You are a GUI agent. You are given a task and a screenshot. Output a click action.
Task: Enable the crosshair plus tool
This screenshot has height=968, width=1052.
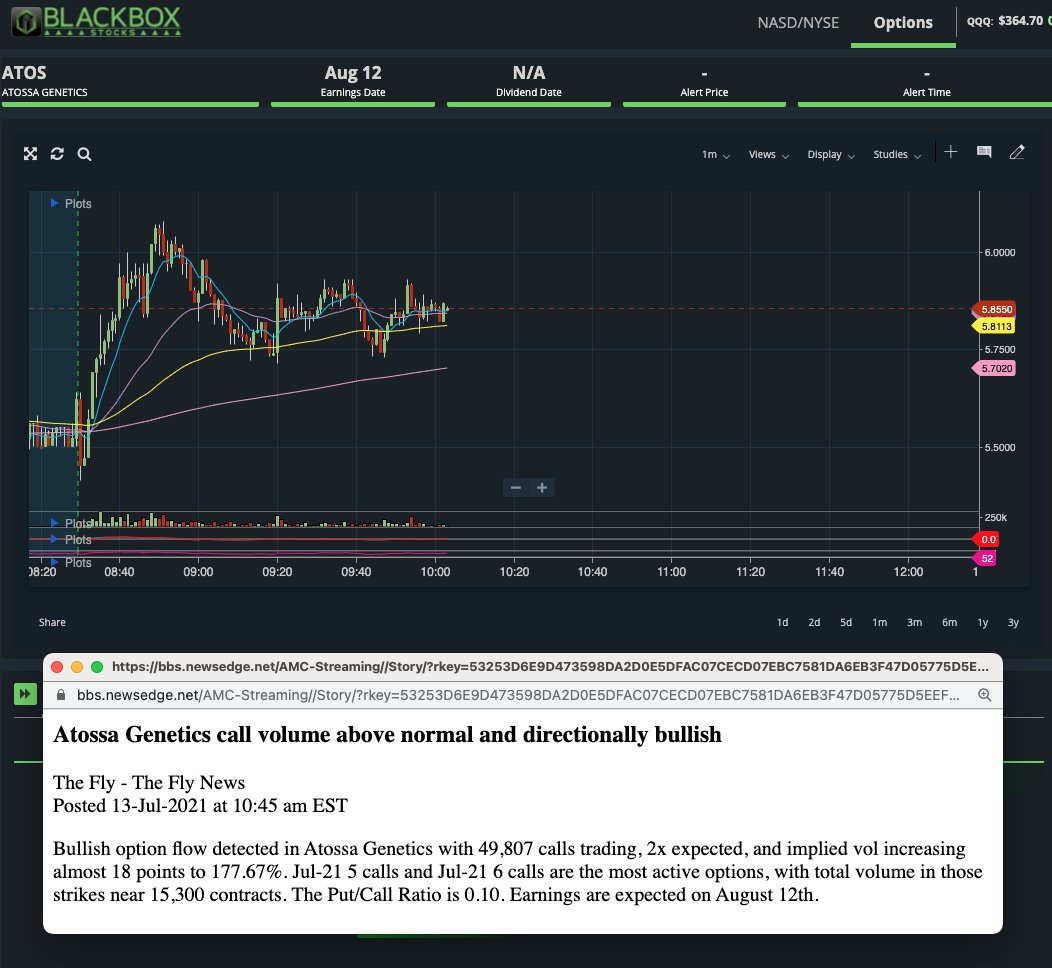pyautogui.click(x=951, y=152)
